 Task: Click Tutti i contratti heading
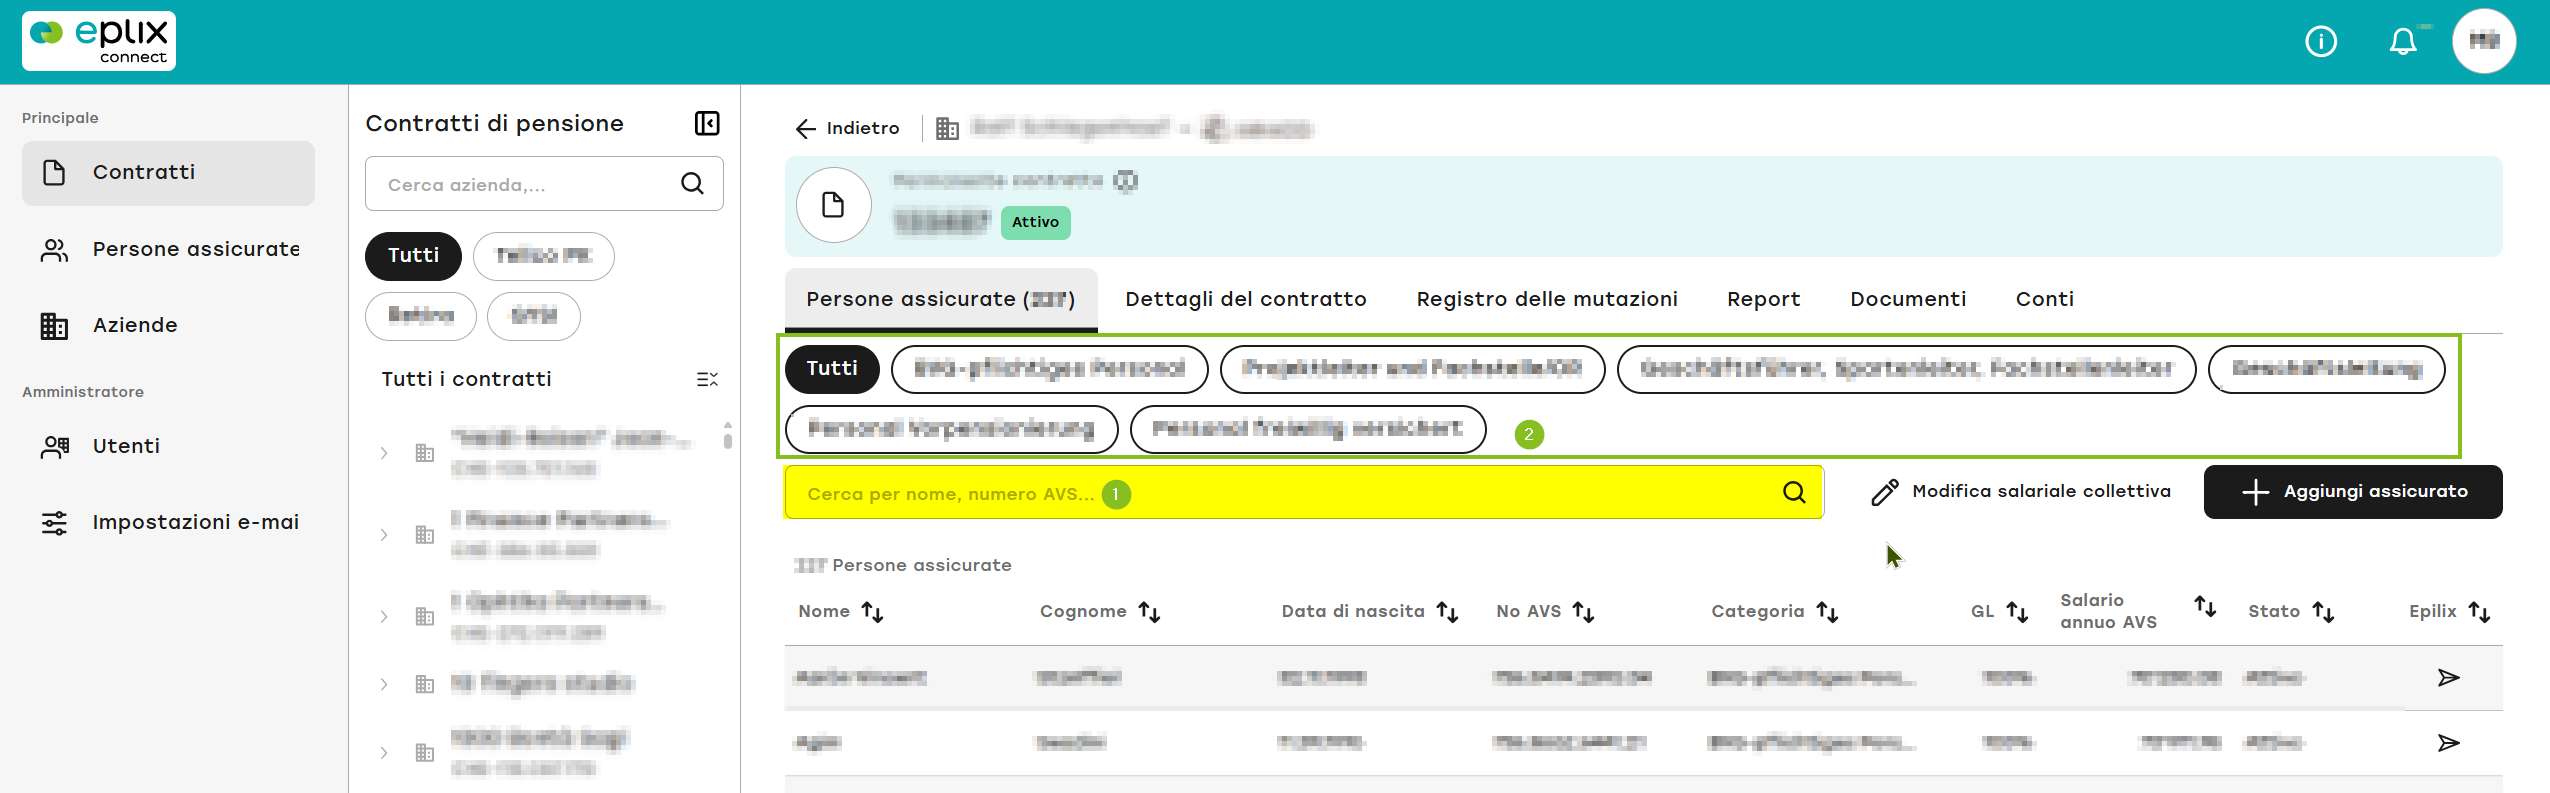coord(466,379)
